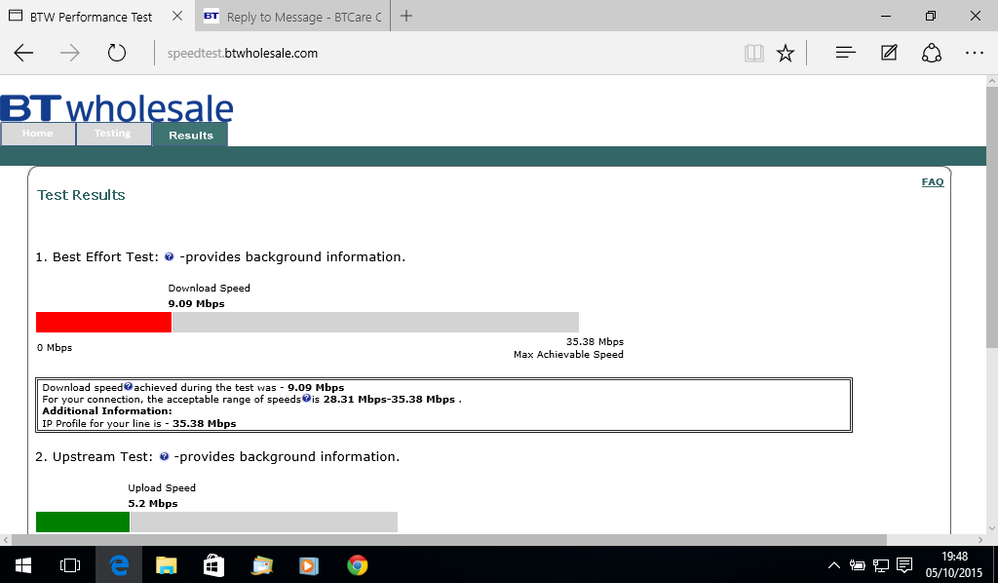998x583 pixels.
Task: Click scroll down arrow on vertical scrollbar
Action: (x=992, y=528)
